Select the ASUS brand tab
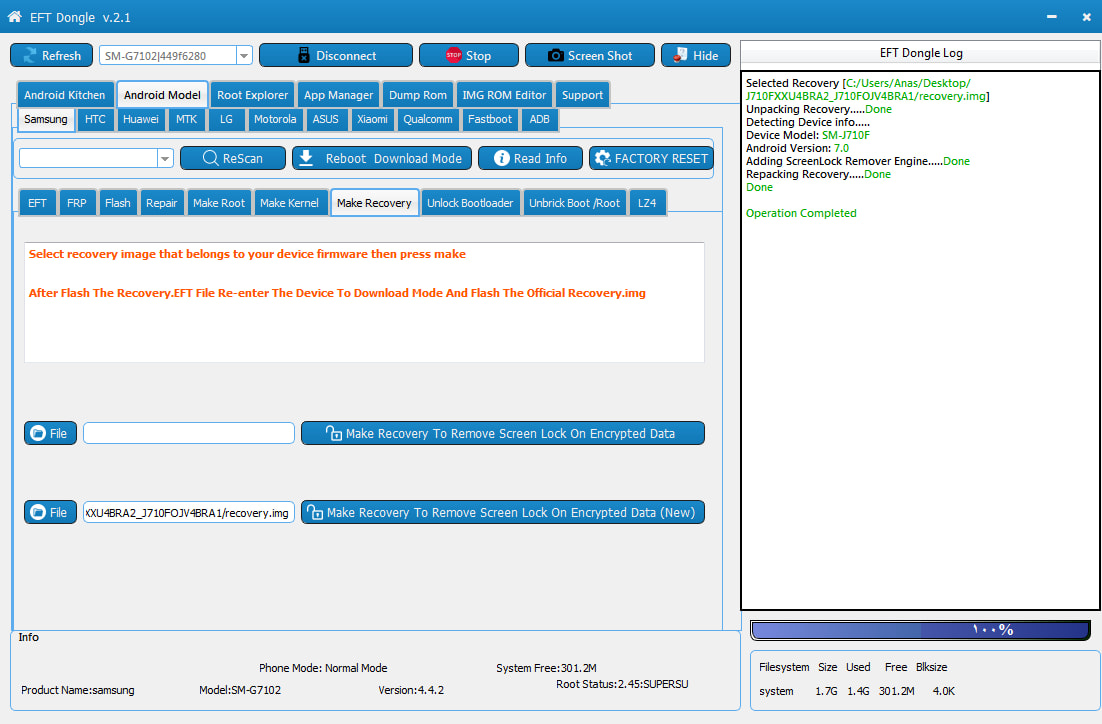Image resolution: width=1102 pixels, height=724 pixels. [x=325, y=119]
